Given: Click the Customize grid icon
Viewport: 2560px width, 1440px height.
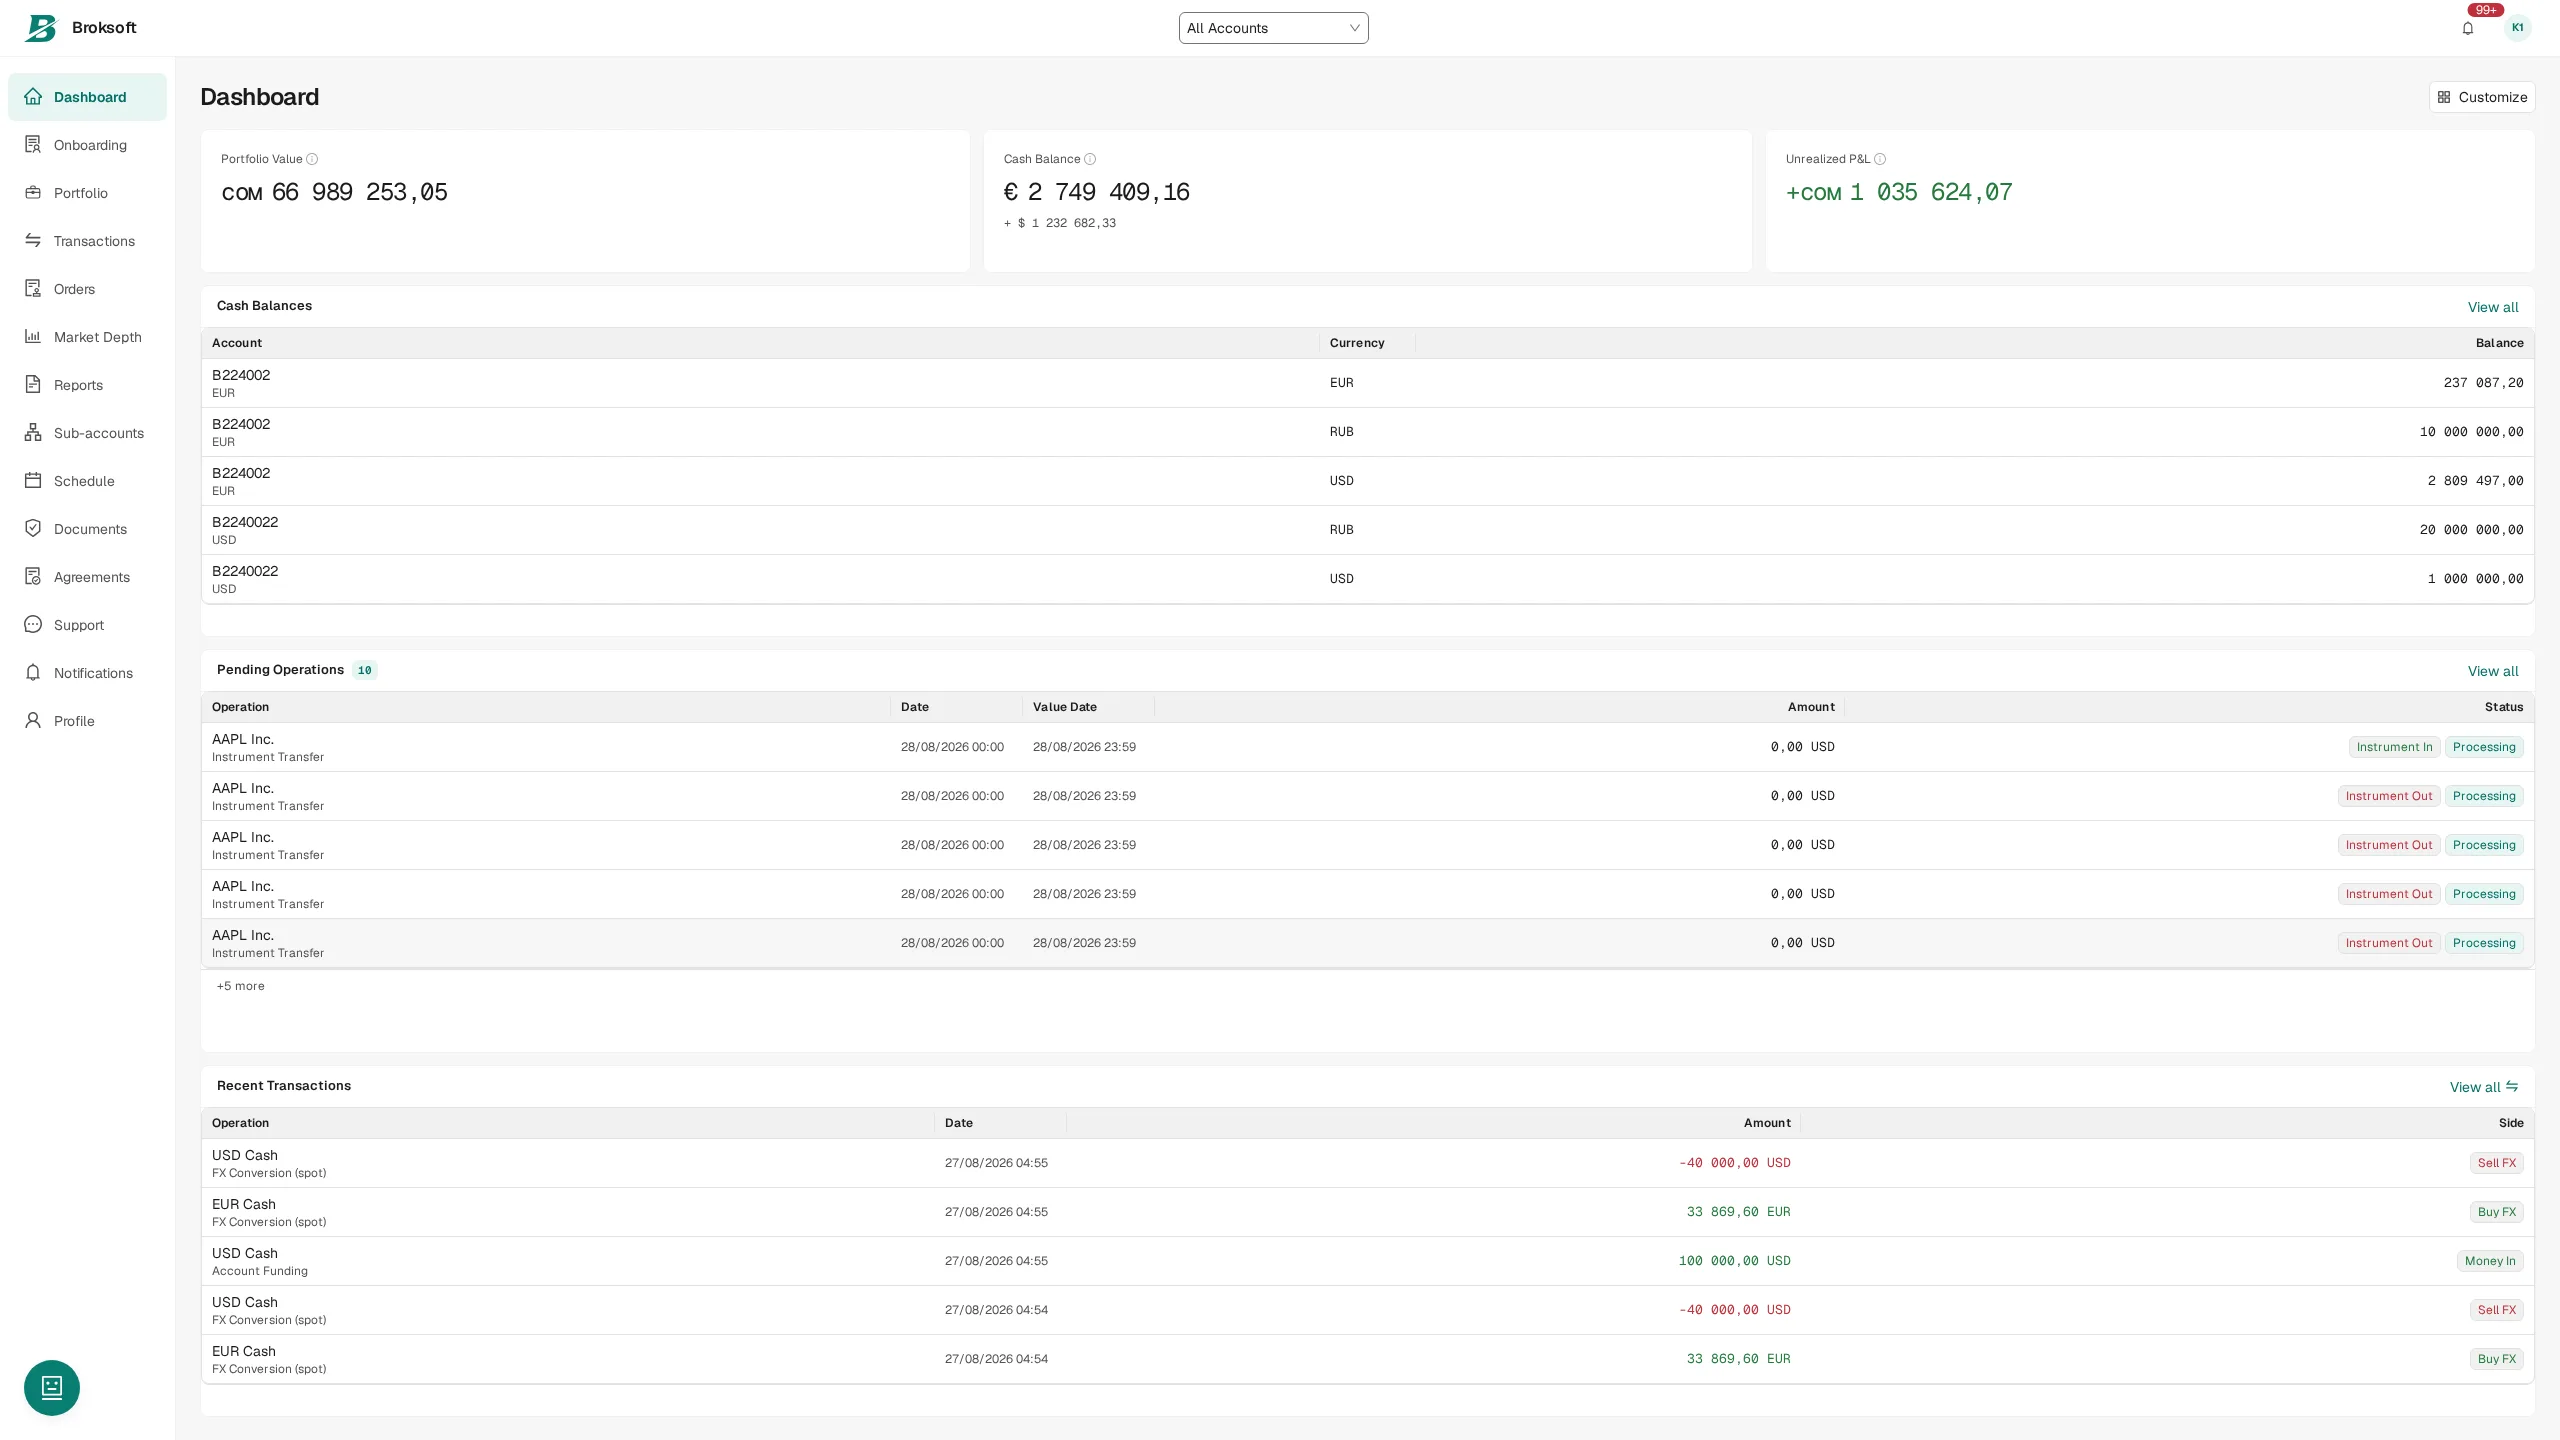Looking at the screenshot, I should click(2444, 97).
